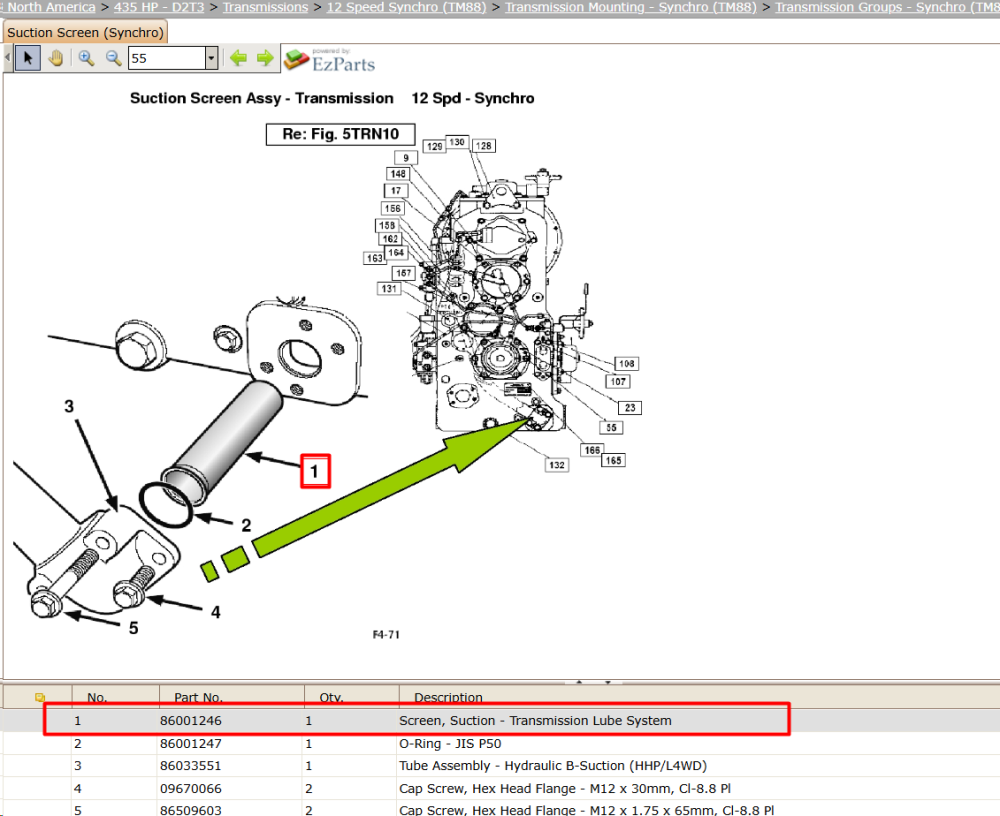Select Cap Screw M12 x 1.75 x 65mm description
Viewport: 1000px width, 816px height.
click(x=587, y=810)
